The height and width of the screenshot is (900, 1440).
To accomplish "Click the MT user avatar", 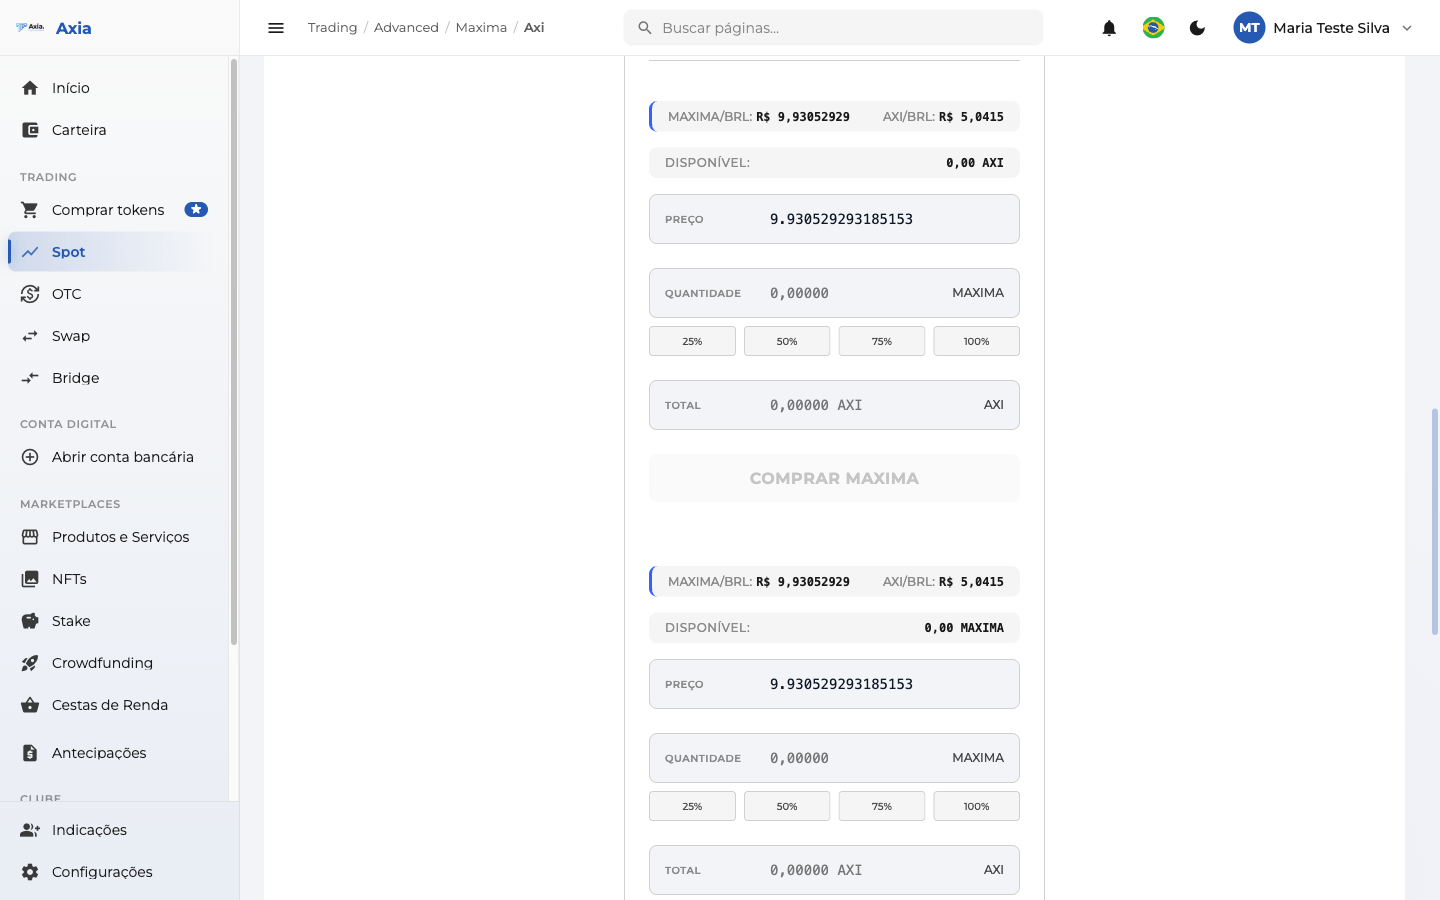I will (1249, 28).
